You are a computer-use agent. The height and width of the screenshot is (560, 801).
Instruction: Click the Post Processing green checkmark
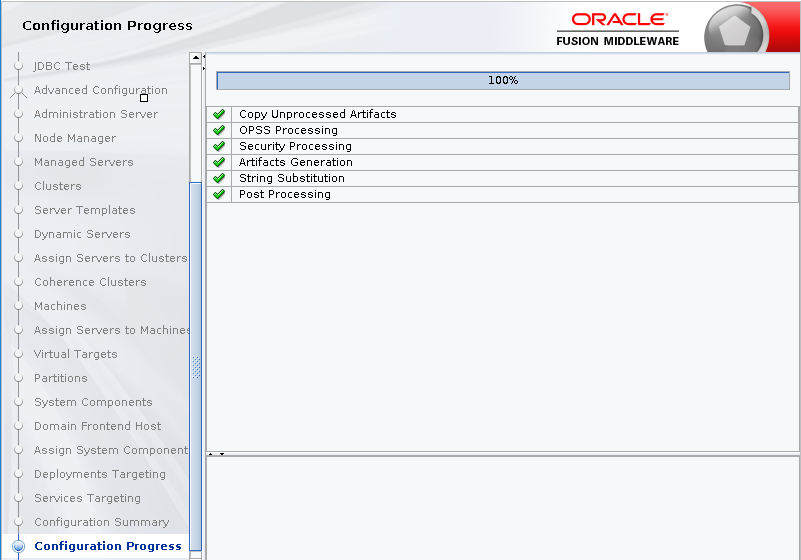219,194
